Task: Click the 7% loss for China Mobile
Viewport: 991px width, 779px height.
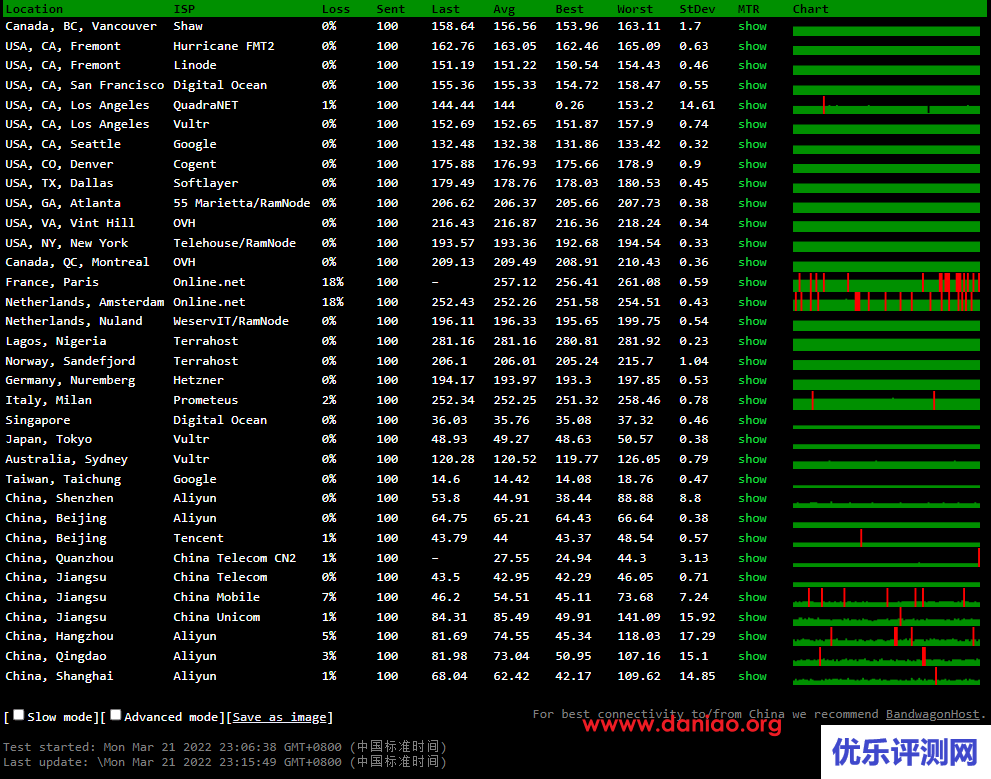Action: [329, 597]
